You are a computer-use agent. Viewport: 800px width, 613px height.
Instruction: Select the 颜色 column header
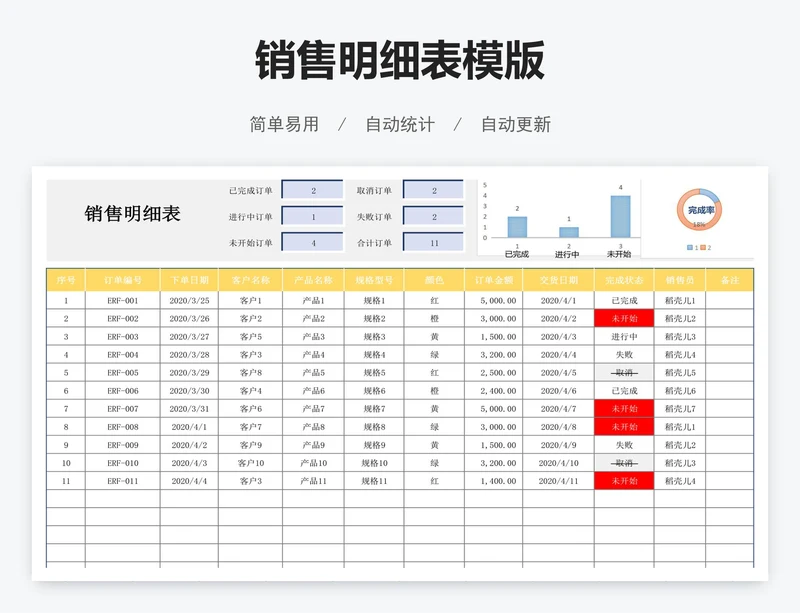[x=434, y=280]
